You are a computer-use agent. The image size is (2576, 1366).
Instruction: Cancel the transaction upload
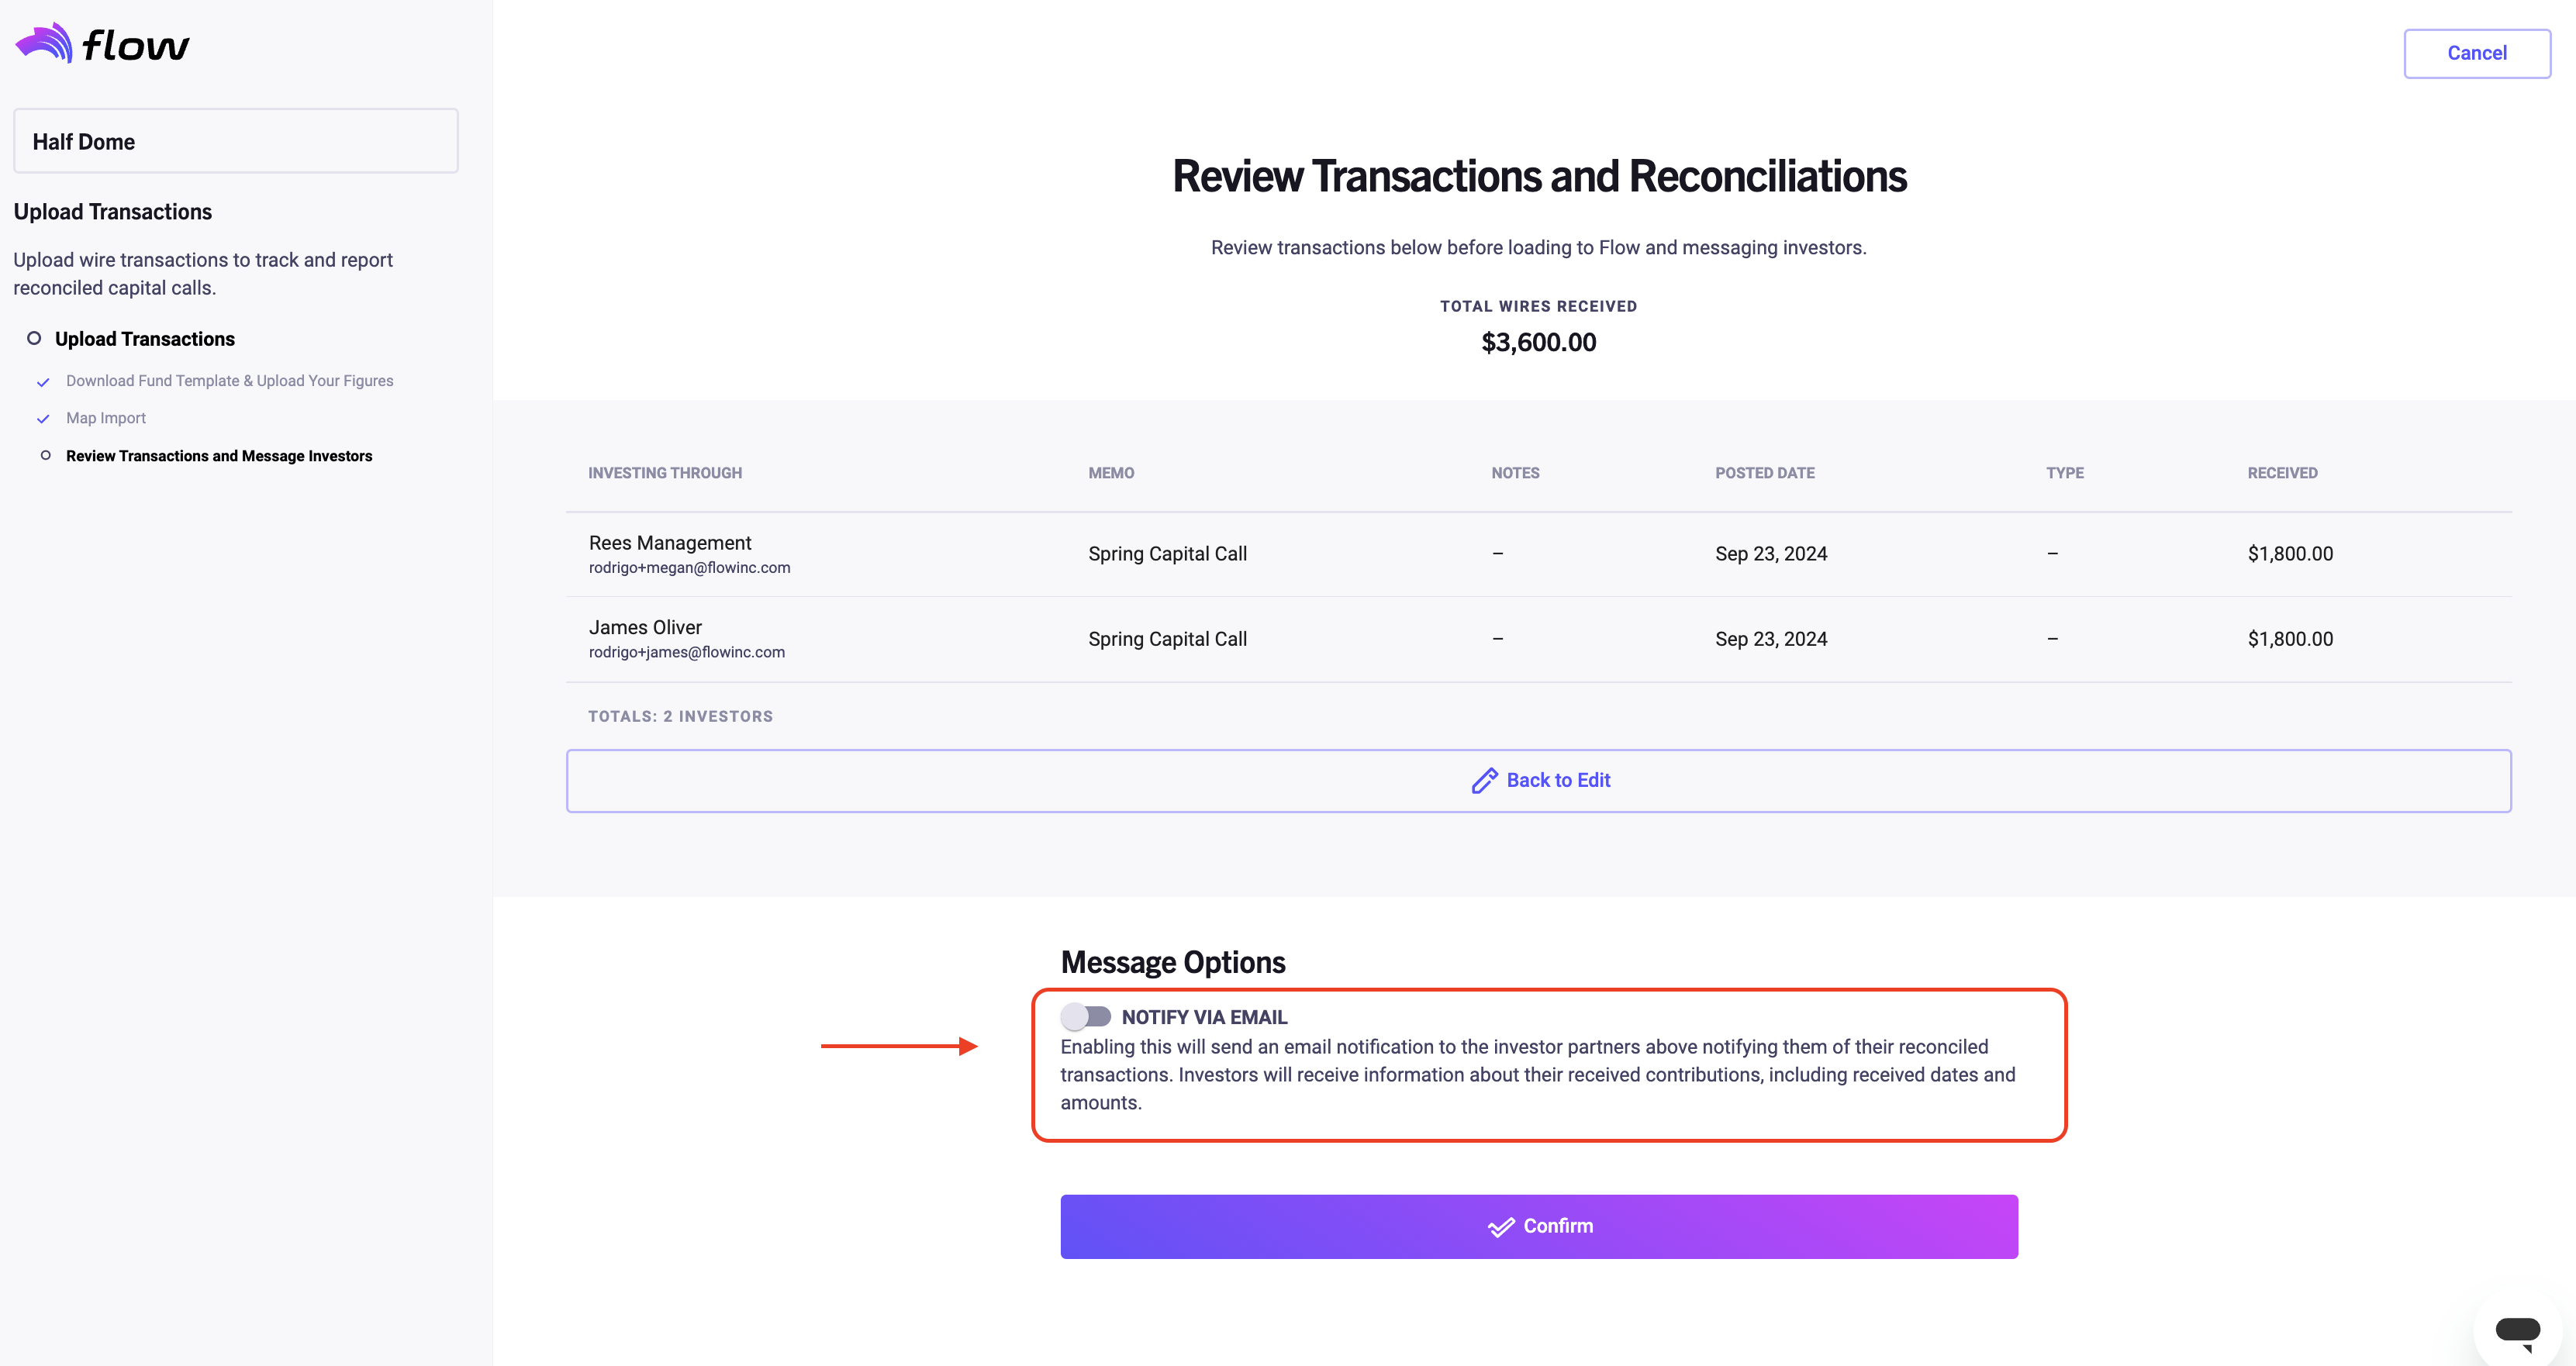pos(2477,53)
